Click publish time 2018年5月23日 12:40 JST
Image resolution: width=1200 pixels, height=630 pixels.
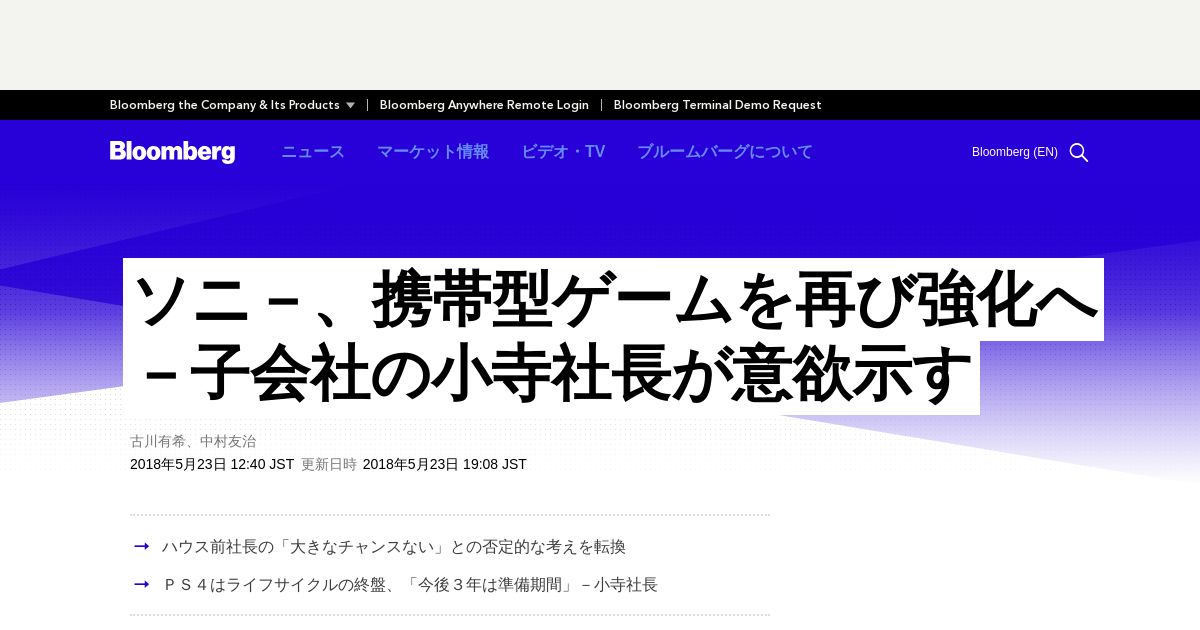[x=212, y=464]
